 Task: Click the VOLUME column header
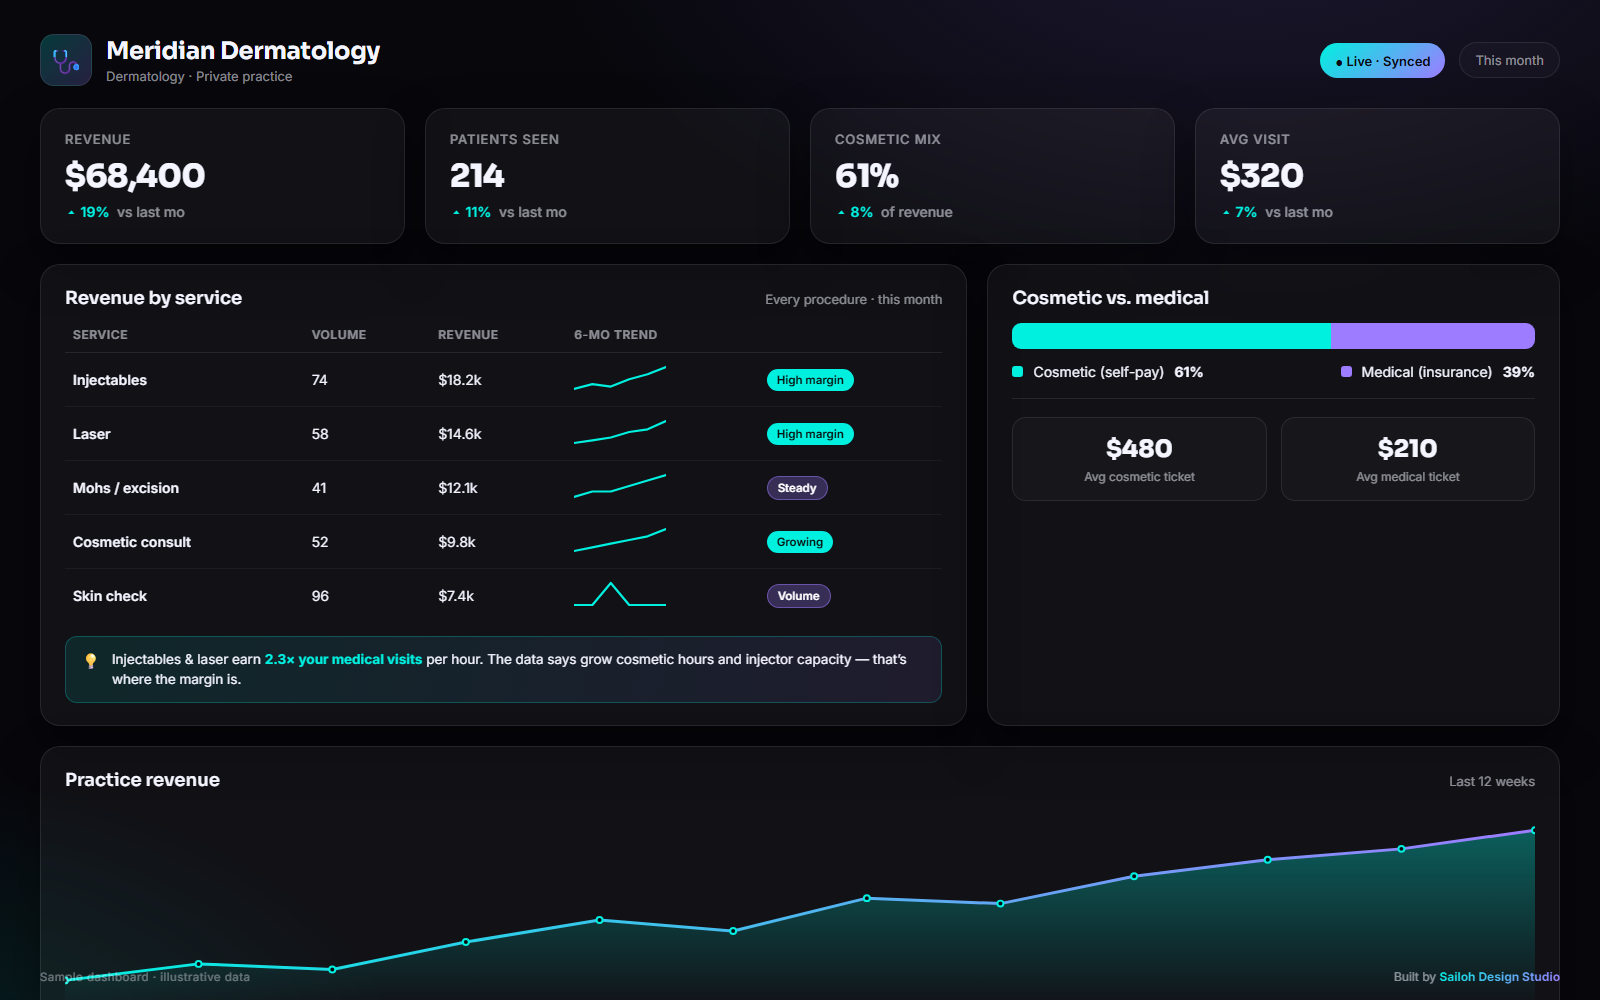click(339, 335)
